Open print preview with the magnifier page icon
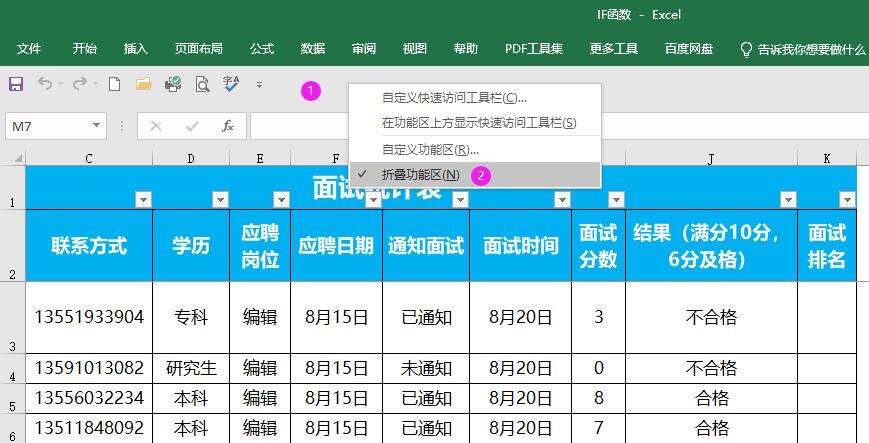Screen dimensions: 869x443 pyautogui.click(x=202, y=84)
